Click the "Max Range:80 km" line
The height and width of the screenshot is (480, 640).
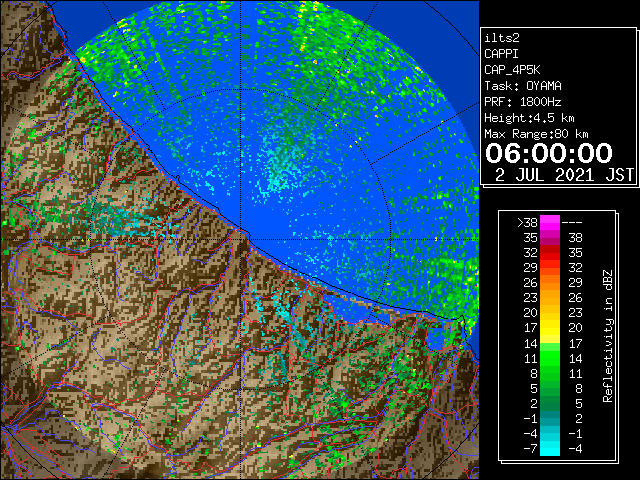(x=536, y=134)
